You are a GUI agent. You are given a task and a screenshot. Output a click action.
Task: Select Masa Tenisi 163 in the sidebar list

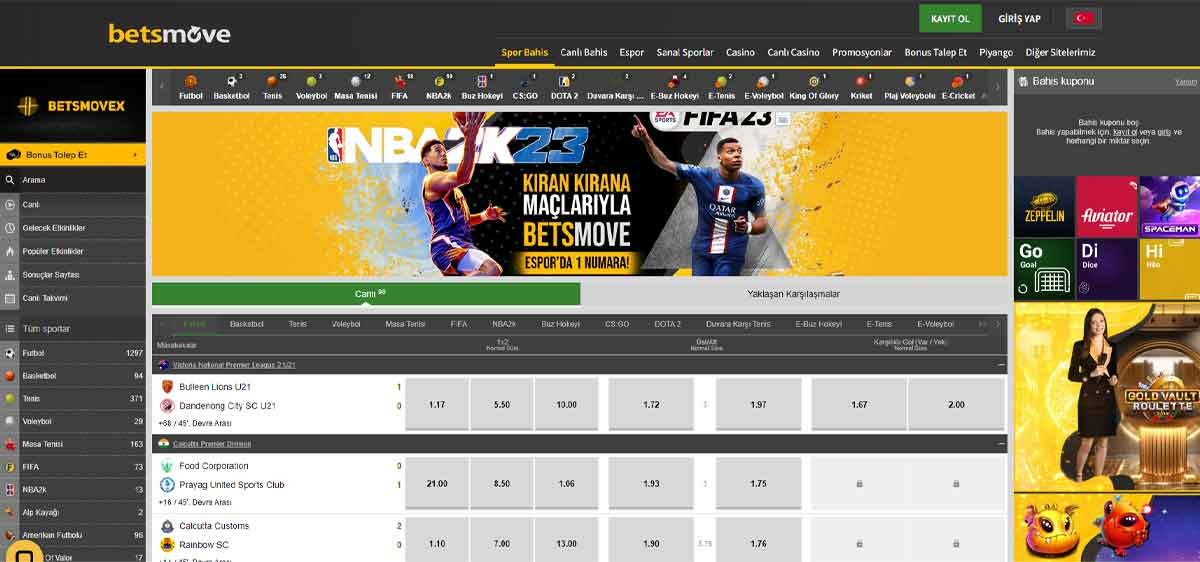coord(73,444)
